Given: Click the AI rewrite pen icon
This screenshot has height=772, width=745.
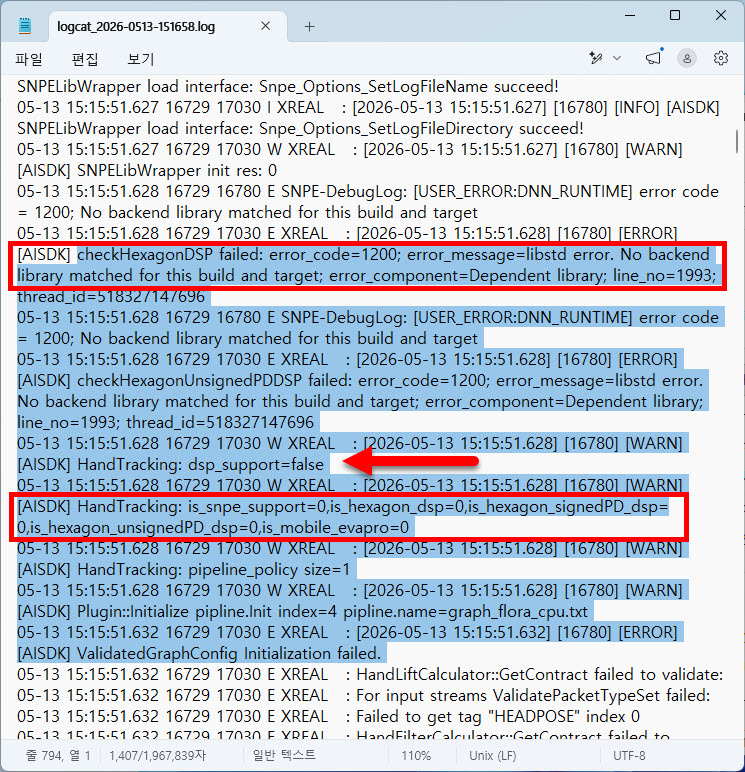Looking at the screenshot, I should (596, 58).
